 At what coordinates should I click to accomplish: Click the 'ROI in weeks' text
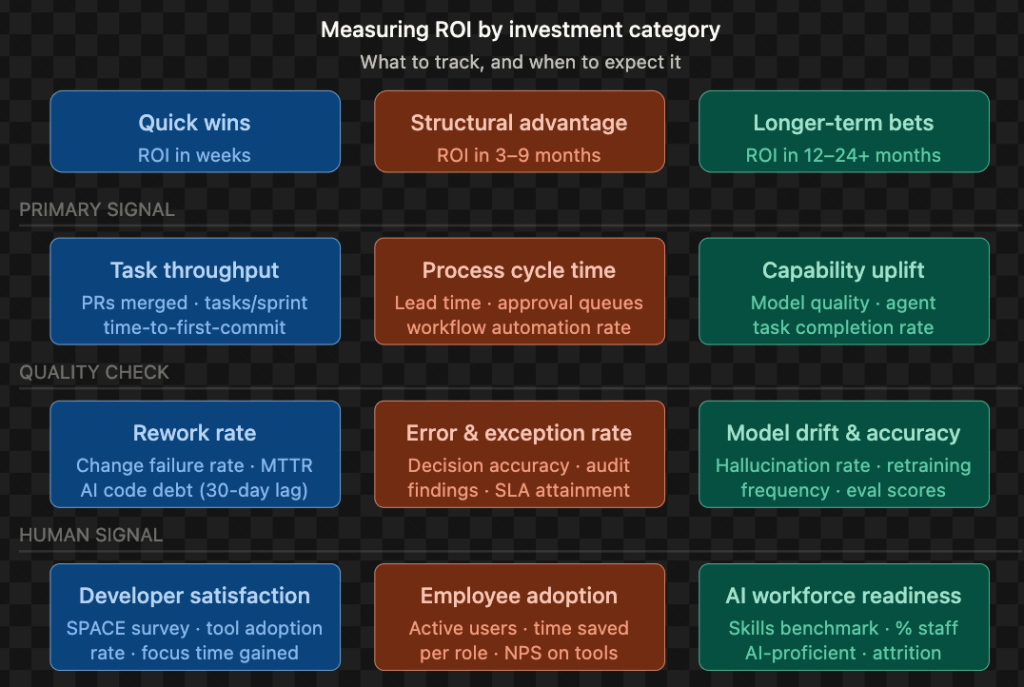point(195,155)
